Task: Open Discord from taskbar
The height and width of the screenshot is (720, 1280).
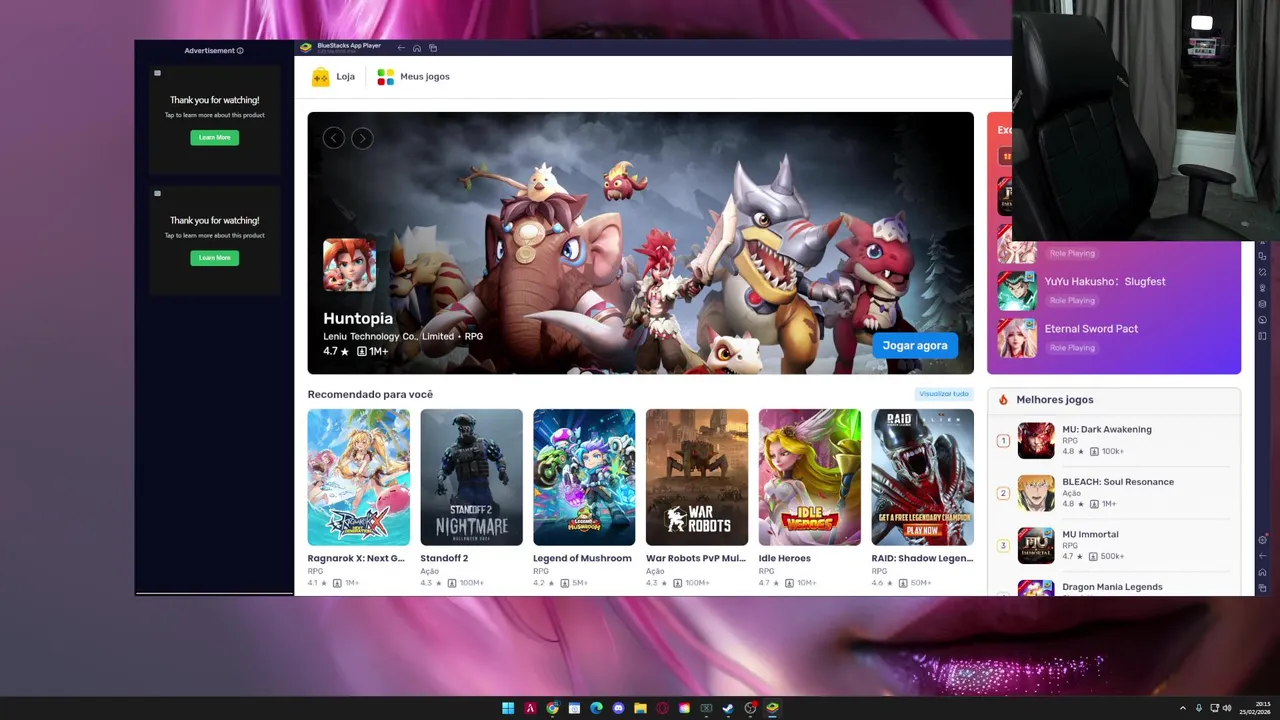Action: [x=618, y=708]
